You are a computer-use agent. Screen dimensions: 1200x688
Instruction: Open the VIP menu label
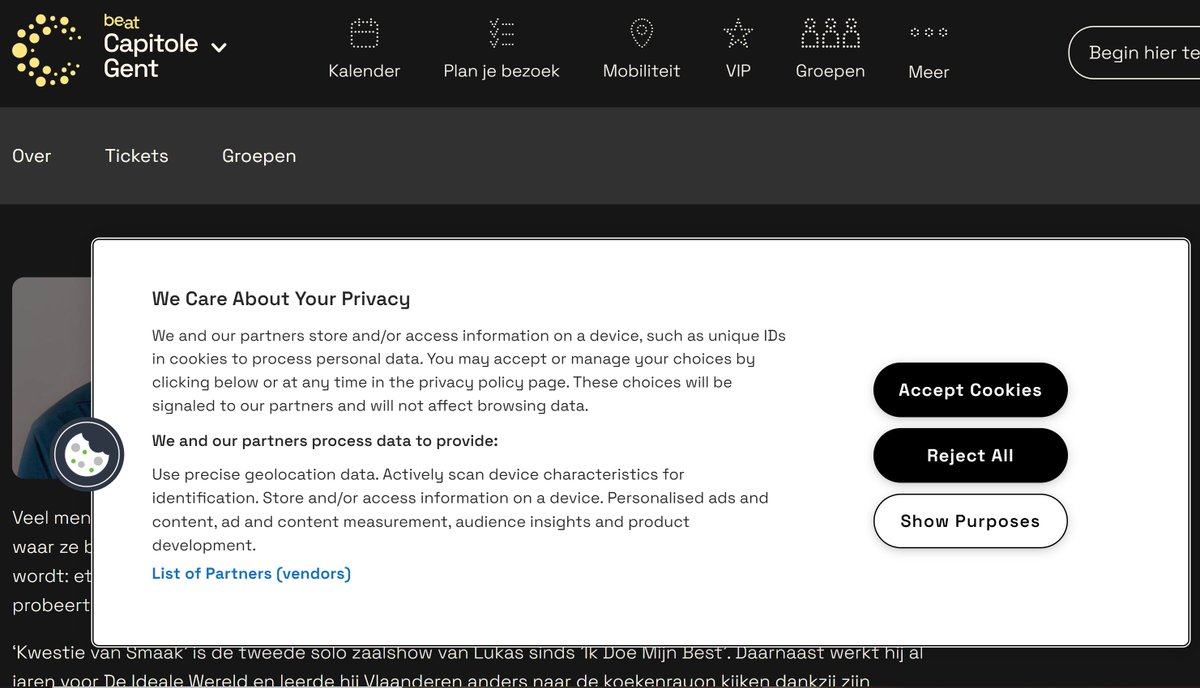738,71
